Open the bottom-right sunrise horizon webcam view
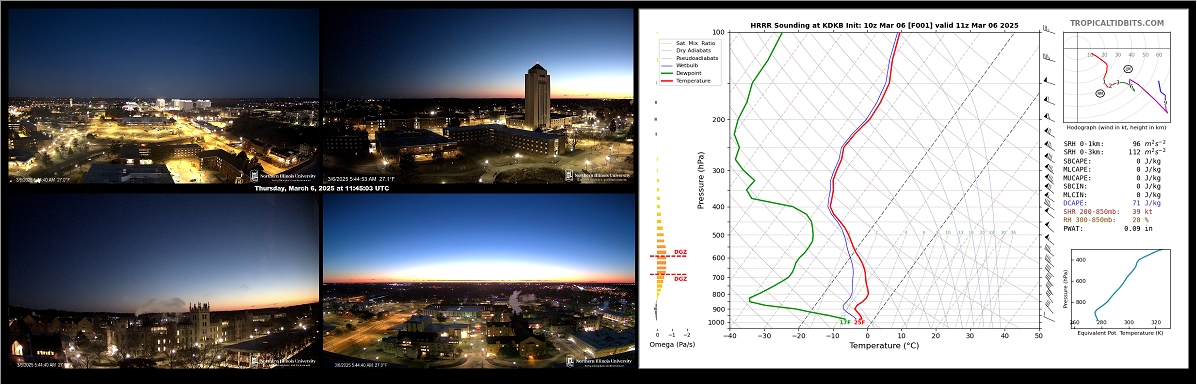The image size is (1197, 385). pos(479,281)
